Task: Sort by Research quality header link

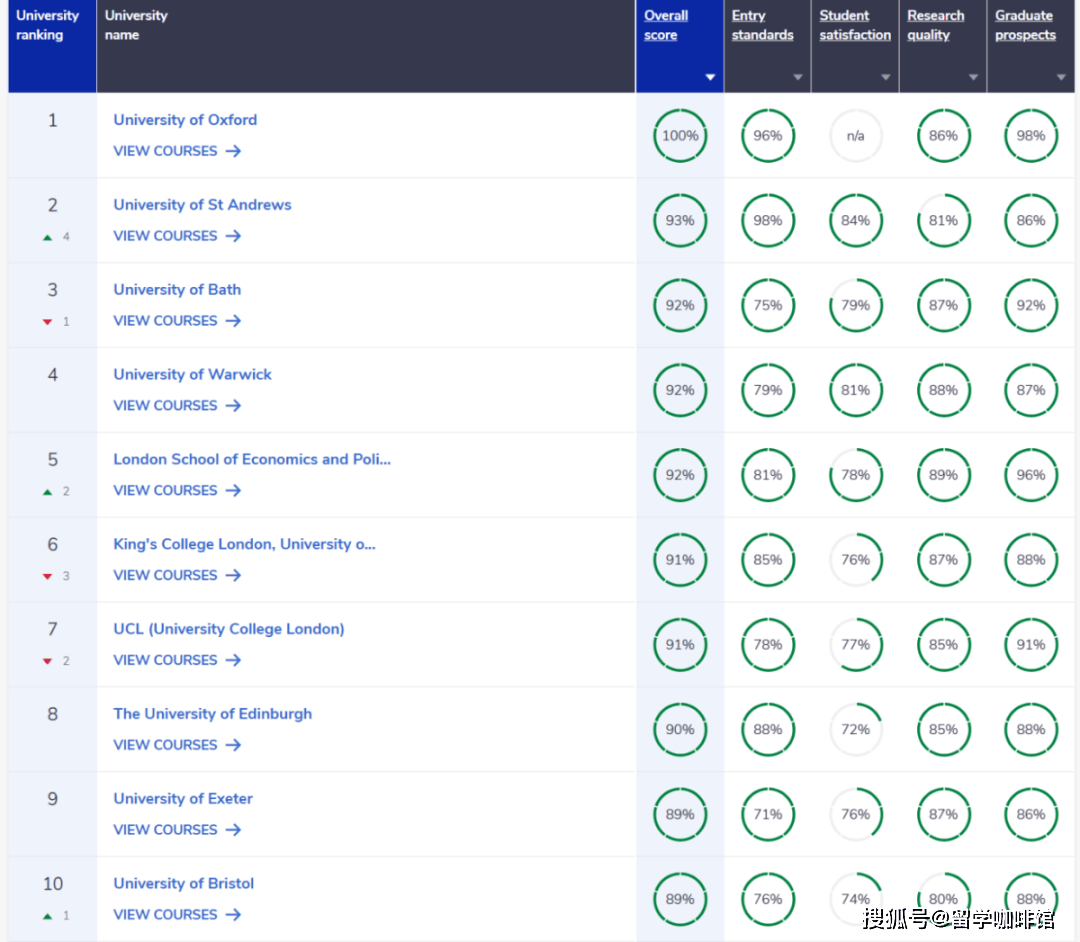Action: point(935,25)
